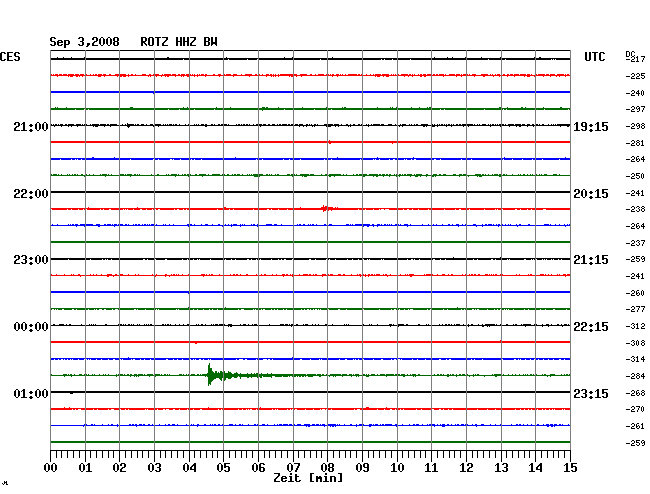The width and height of the screenshot is (650, 494).
Task: Click the DC offset value -297
Action: click(x=635, y=109)
